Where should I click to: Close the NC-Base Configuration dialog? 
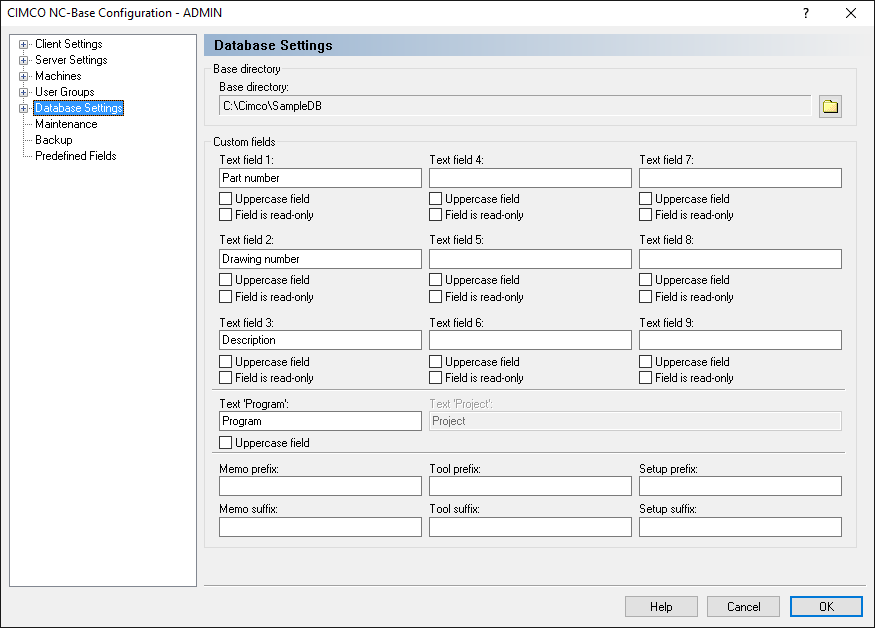click(850, 13)
